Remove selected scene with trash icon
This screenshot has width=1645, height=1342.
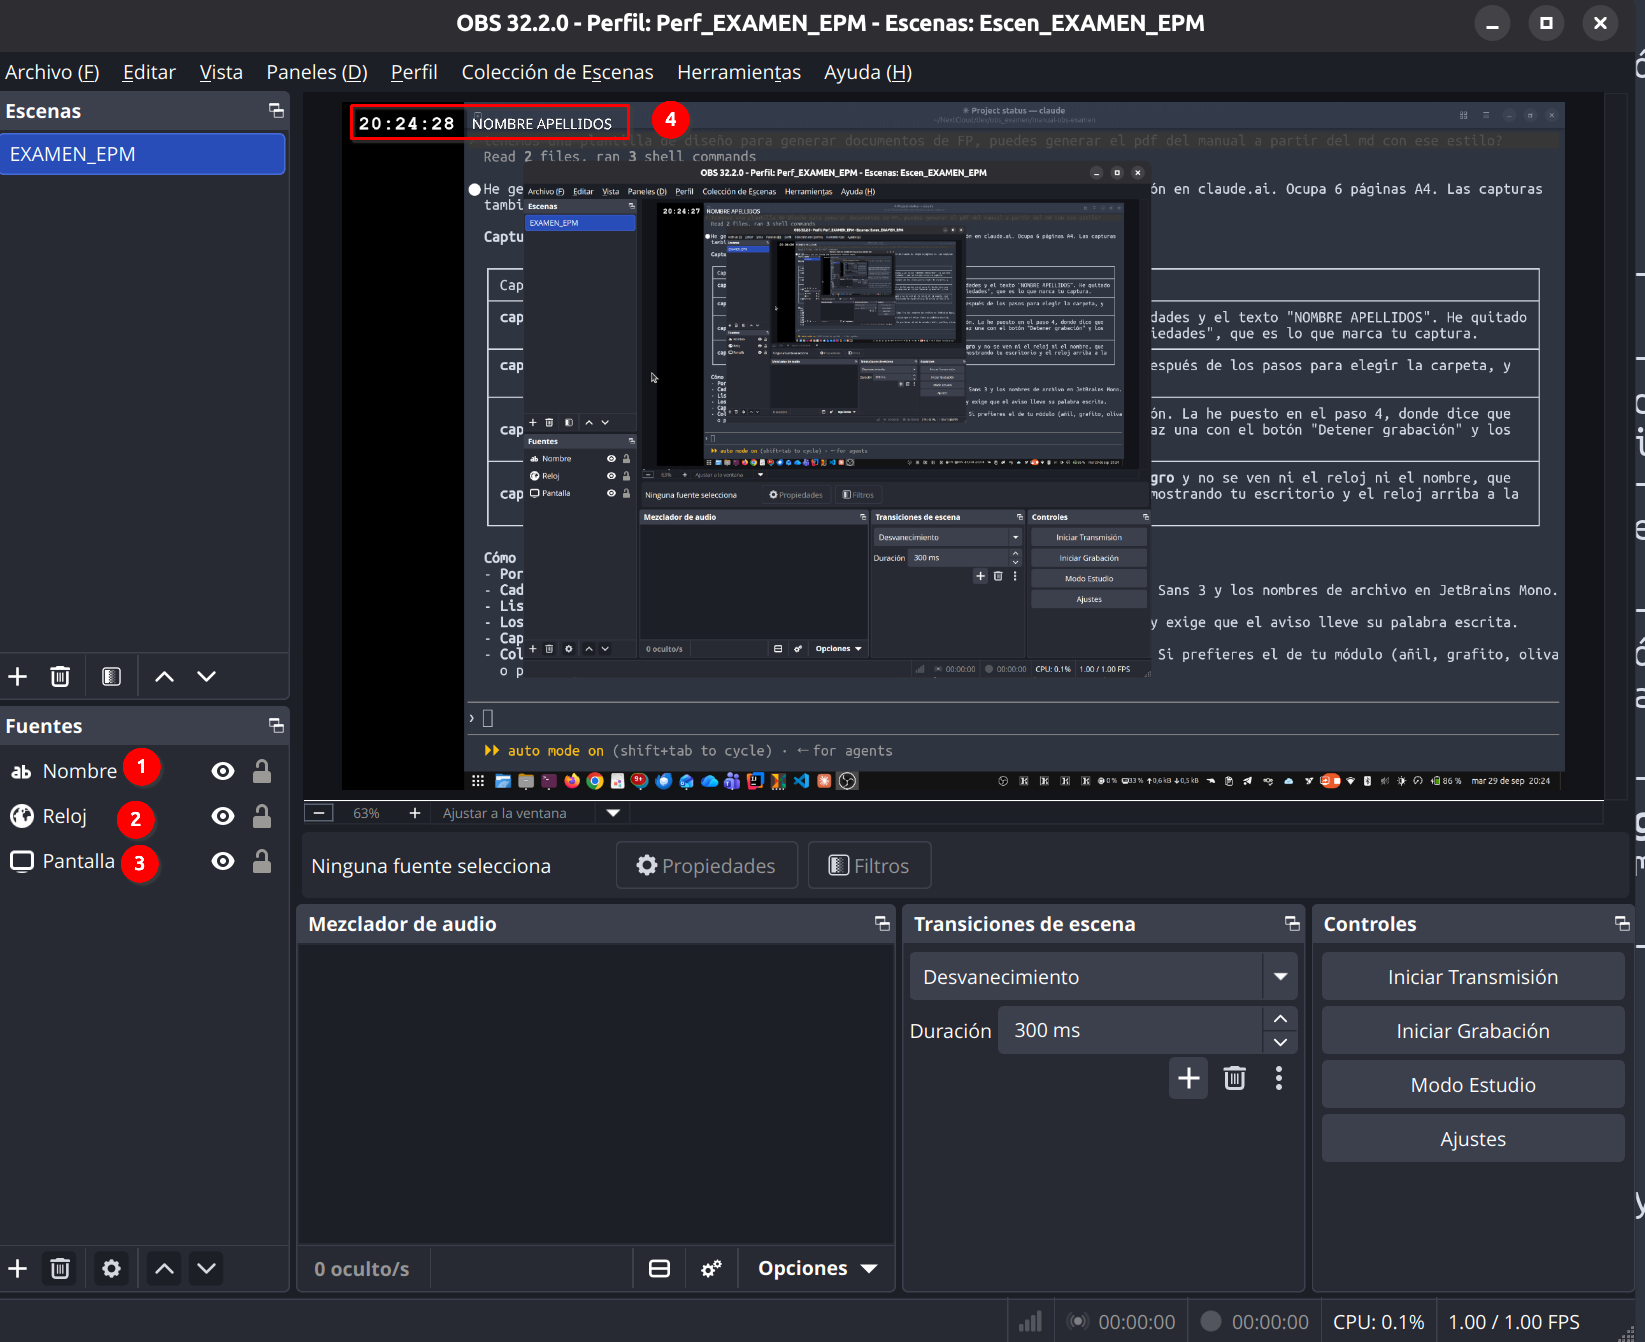click(60, 677)
